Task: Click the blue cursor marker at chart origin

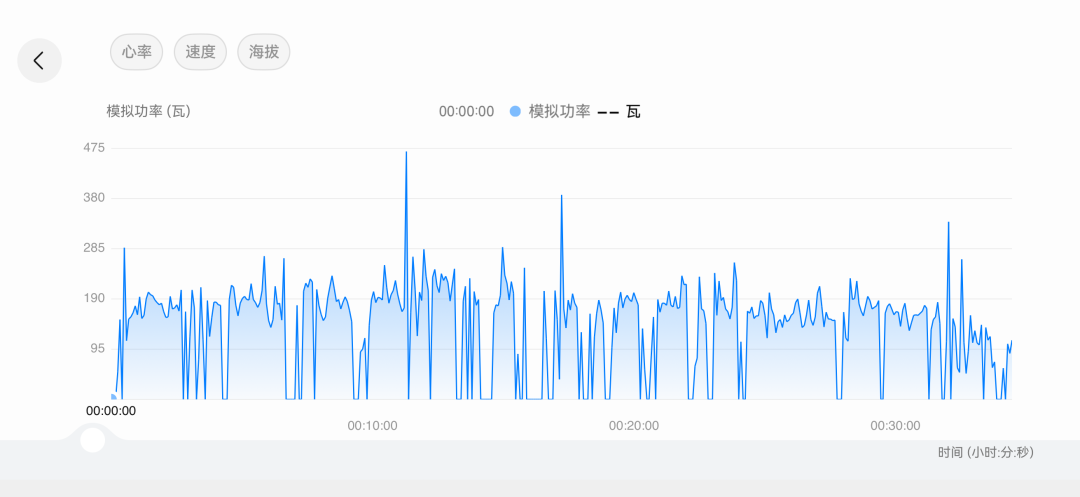Action: click(x=113, y=397)
